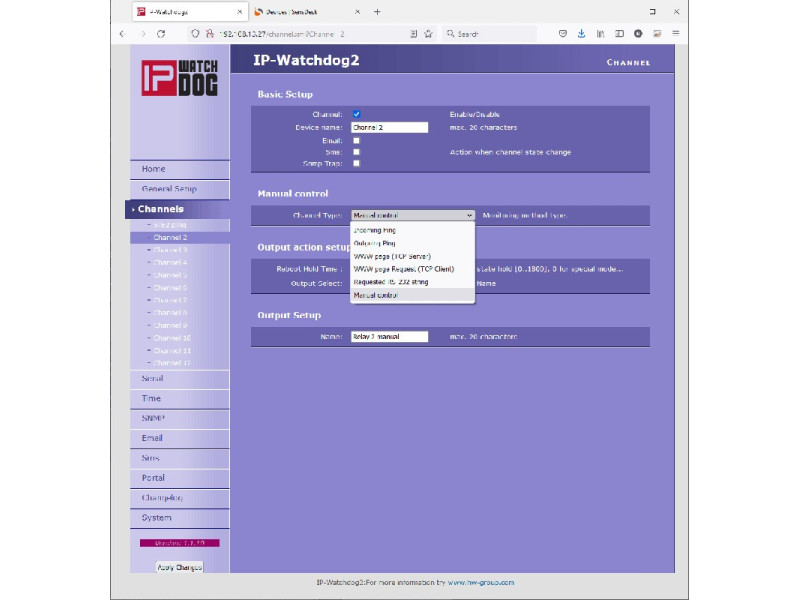Viewport: 800px width, 600px height.
Task: Open the library bookshelf icon
Action: [601, 34]
